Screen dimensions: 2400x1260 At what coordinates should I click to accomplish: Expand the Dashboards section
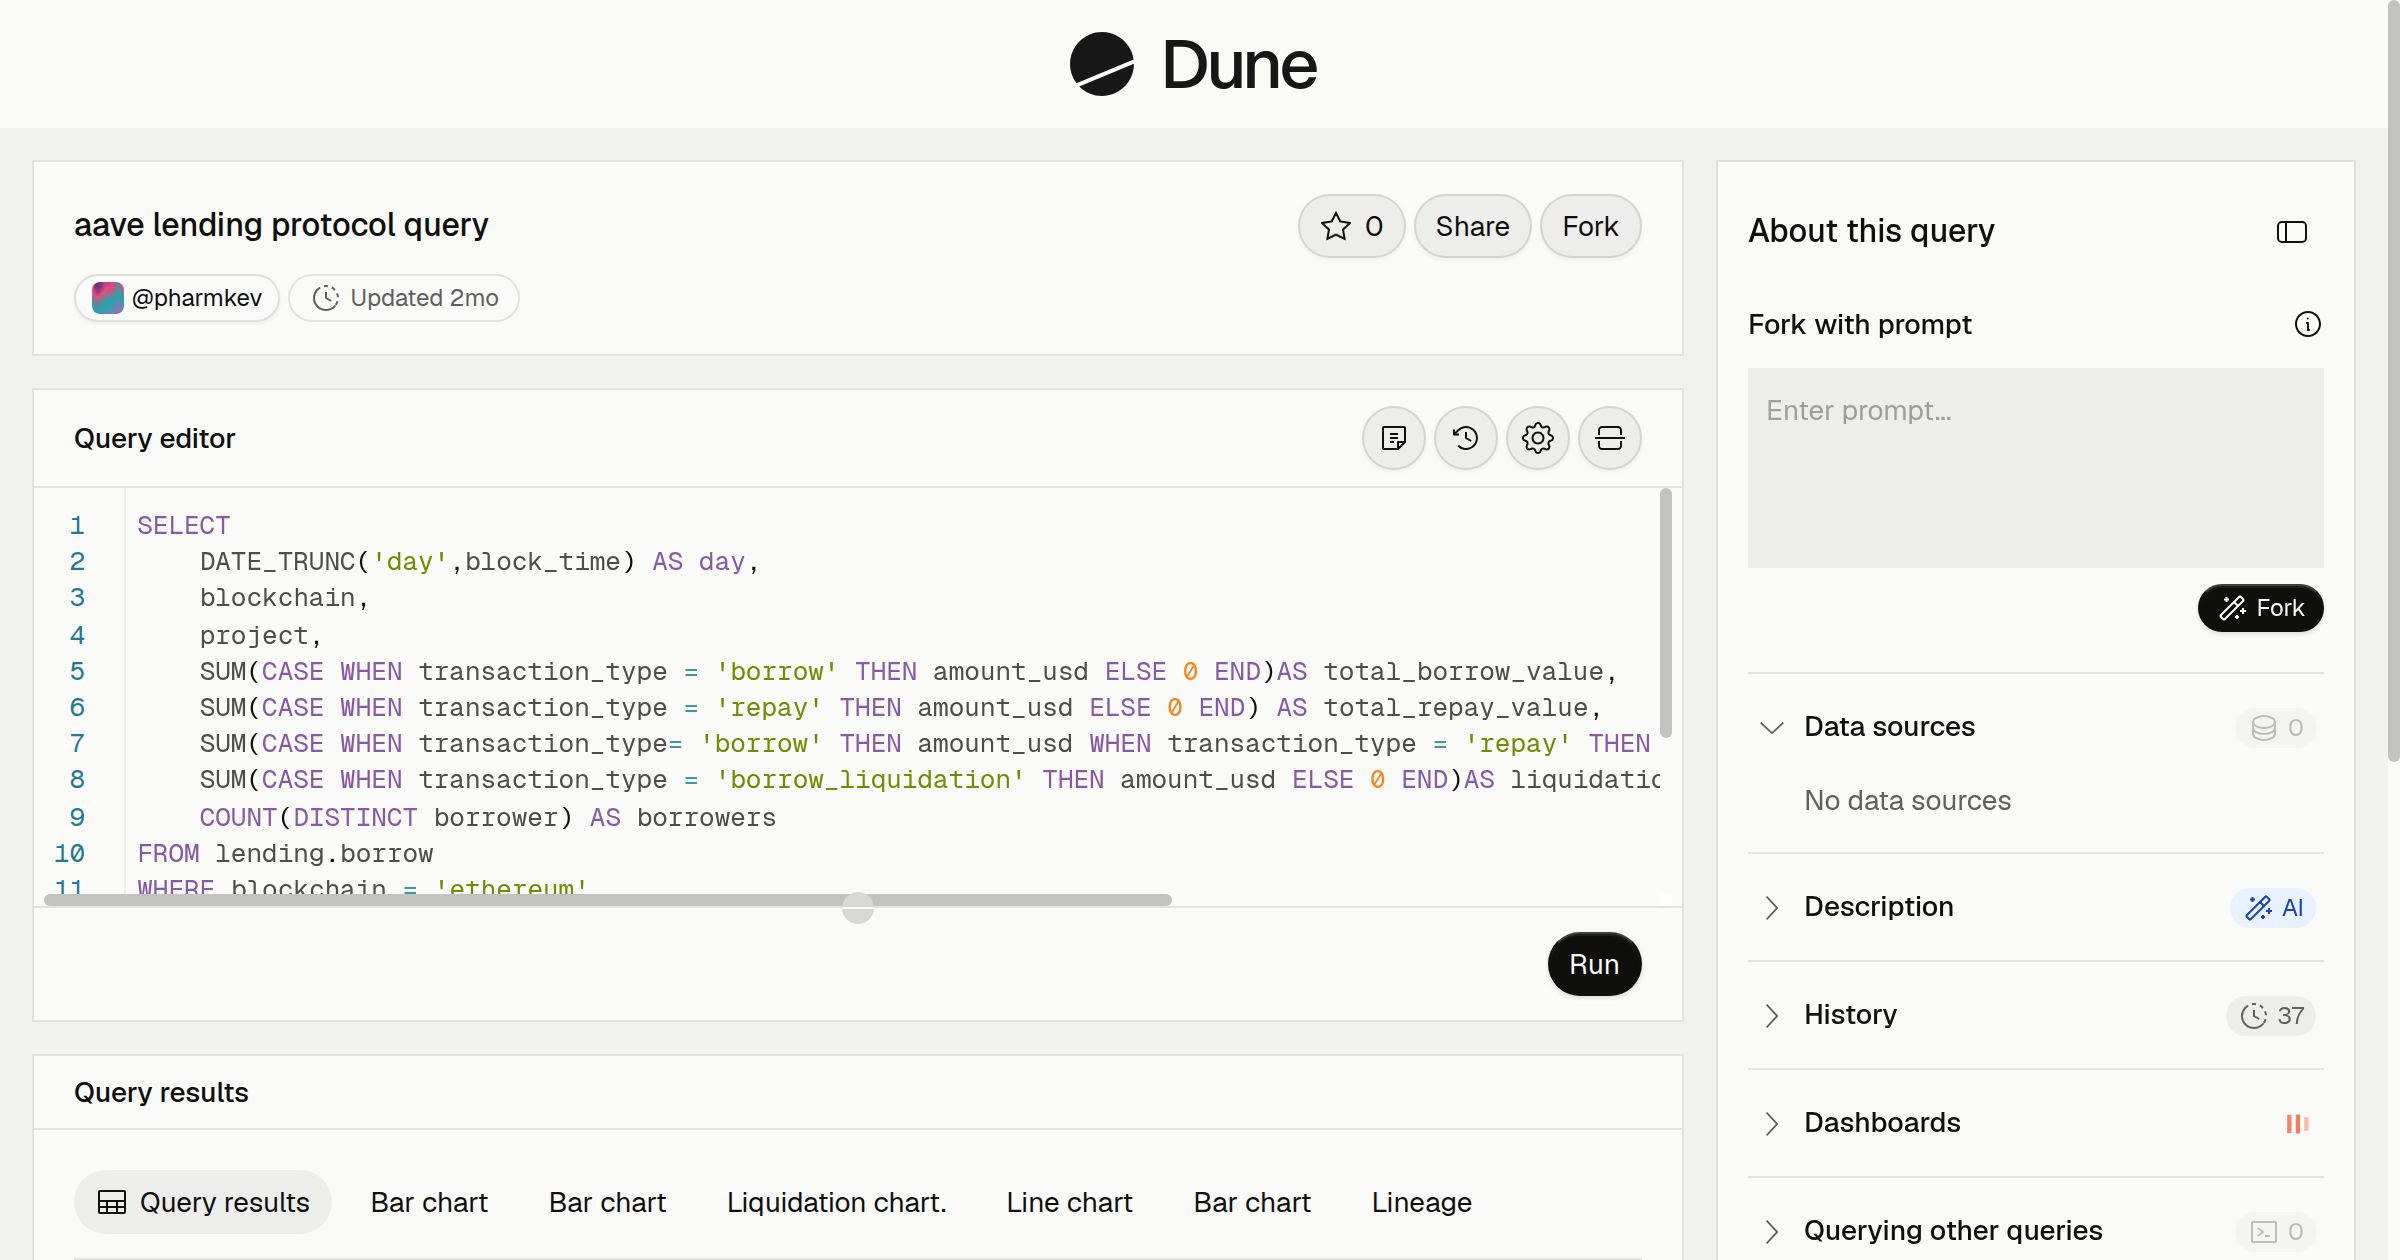tap(1771, 1123)
